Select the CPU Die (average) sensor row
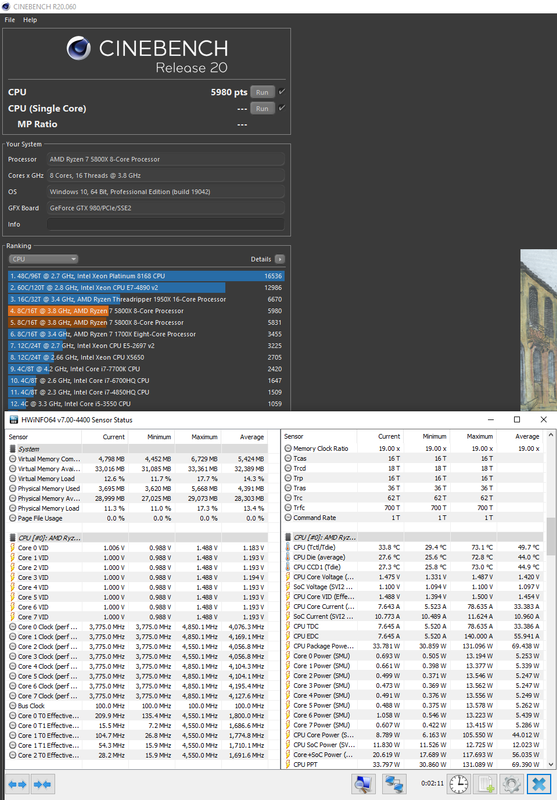Viewport: 557px width, 800px height. tap(414, 557)
